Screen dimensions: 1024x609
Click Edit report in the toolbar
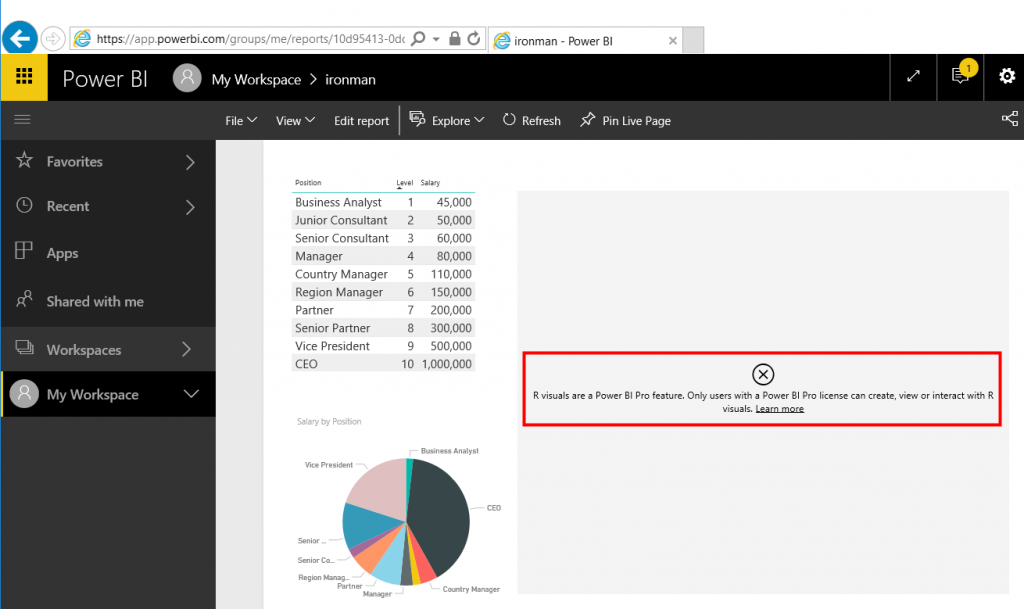(361, 120)
